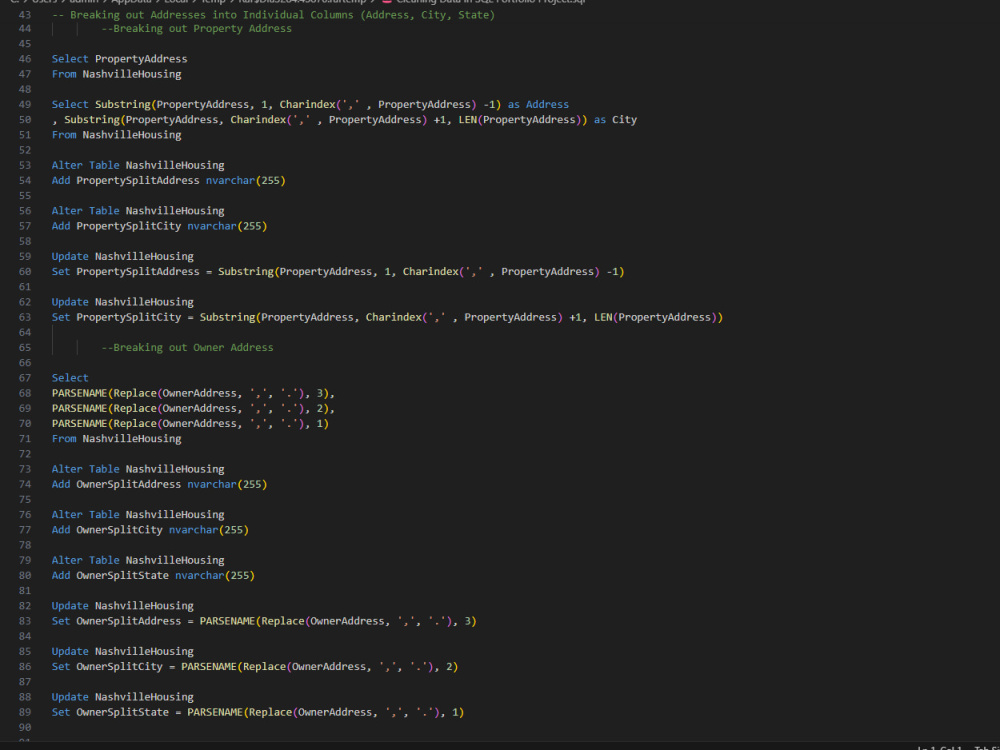Viewport: 1000px width, 750px height.
Task: Click 'OwnerSplitAddress' on line 83
Action: [129, 621]
